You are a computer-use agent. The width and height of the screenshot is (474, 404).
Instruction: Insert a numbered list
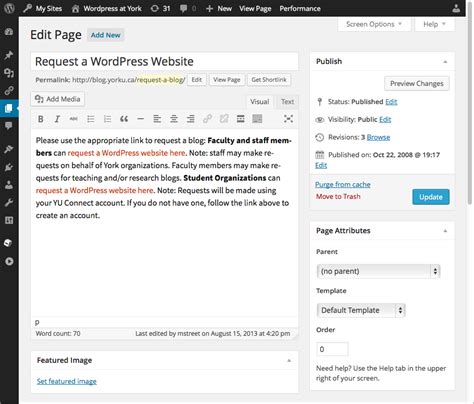click(x=107, y=119)
